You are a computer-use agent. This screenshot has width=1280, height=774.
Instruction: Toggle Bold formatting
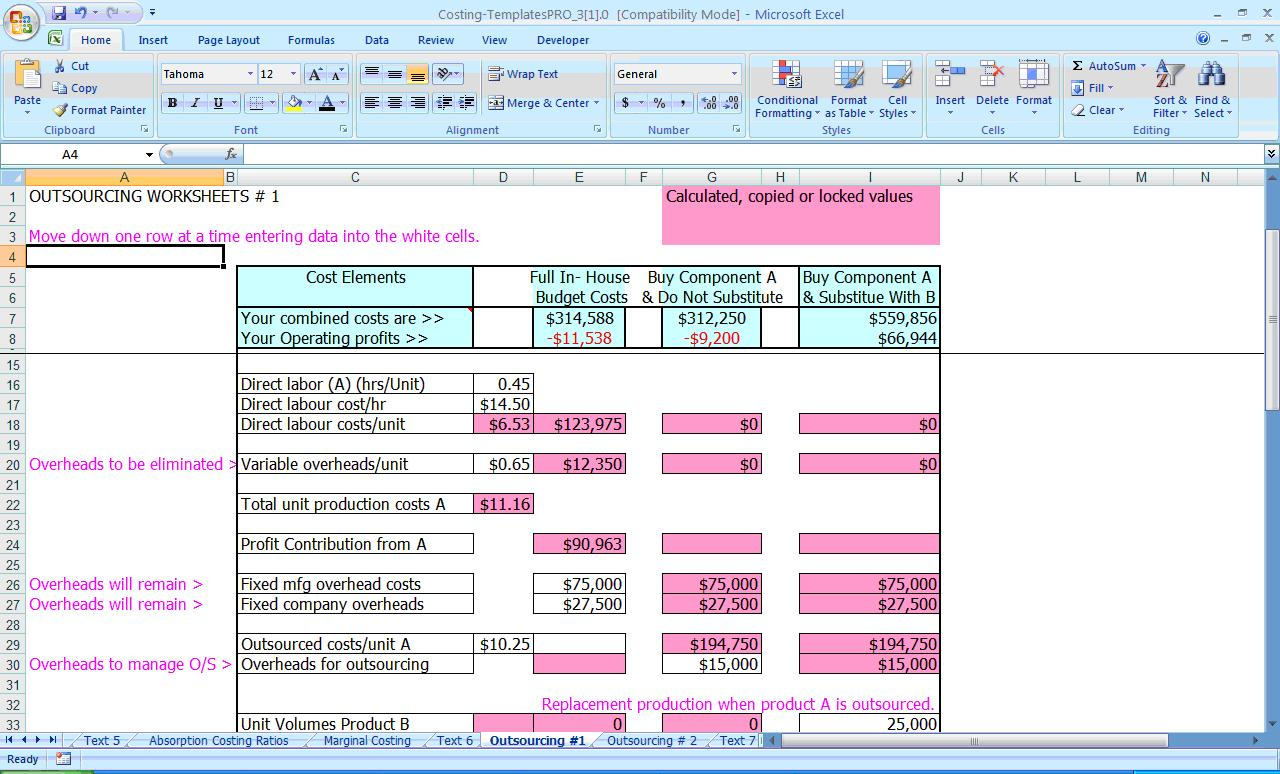[x=172, y=103]
